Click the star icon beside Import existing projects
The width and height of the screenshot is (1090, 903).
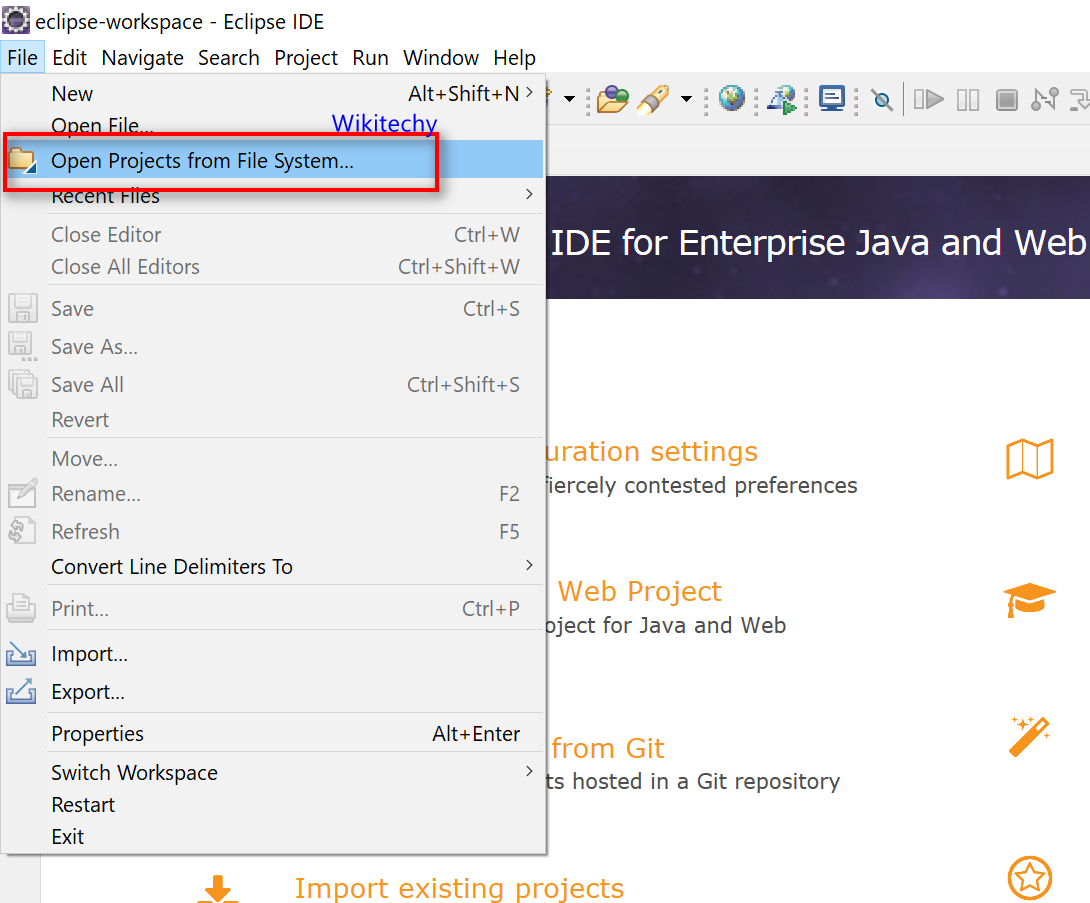point(1030,878)
